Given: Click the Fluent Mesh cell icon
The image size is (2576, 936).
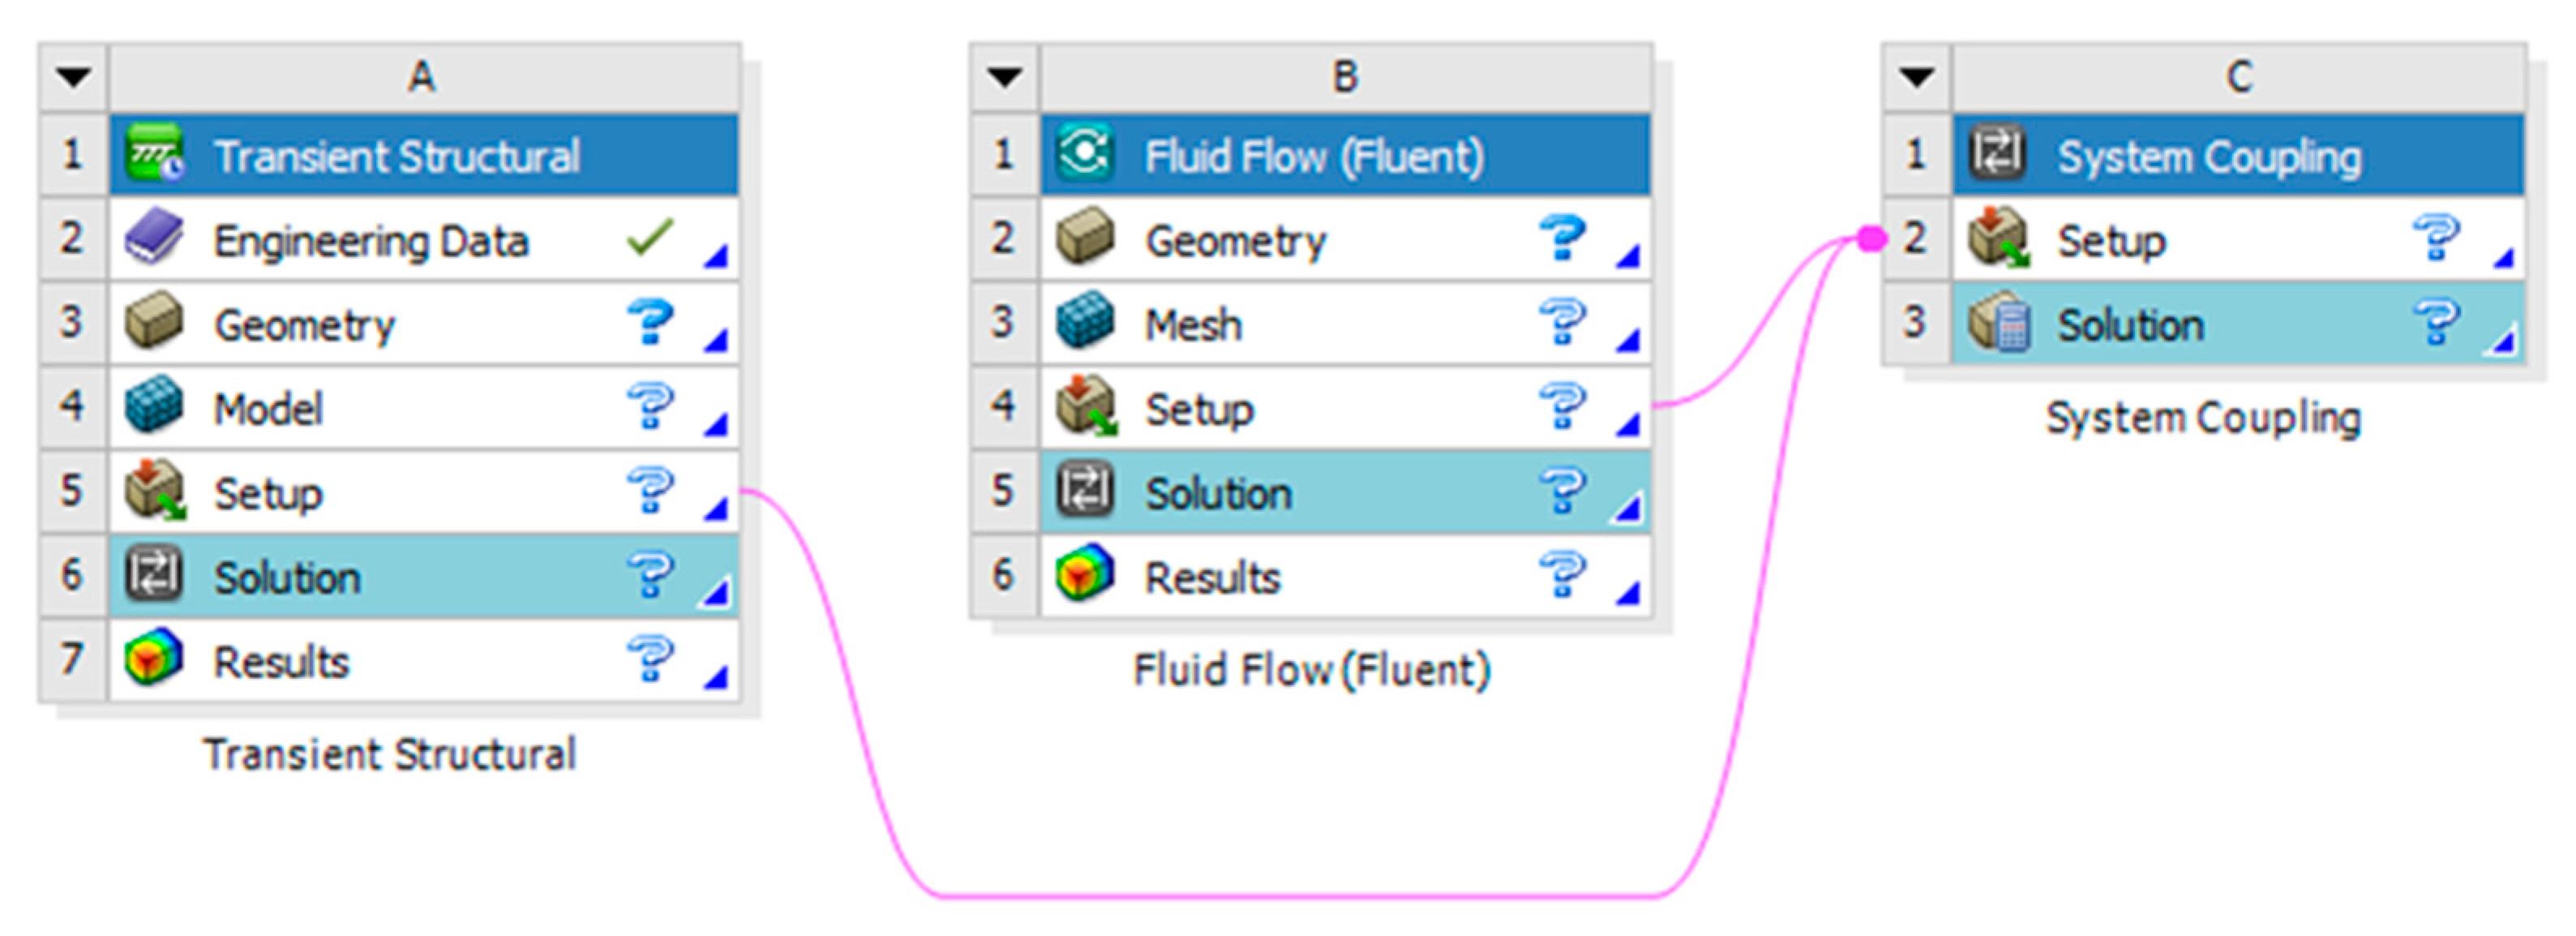Looking at the screenshot, I should tap(1085, 322).
